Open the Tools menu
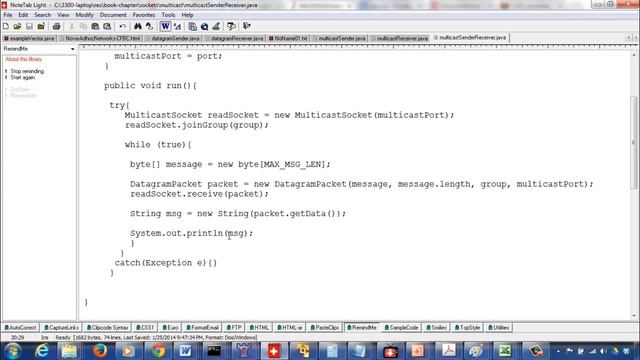The height and width of the screenshot is (360, 640). click(168, 15)
